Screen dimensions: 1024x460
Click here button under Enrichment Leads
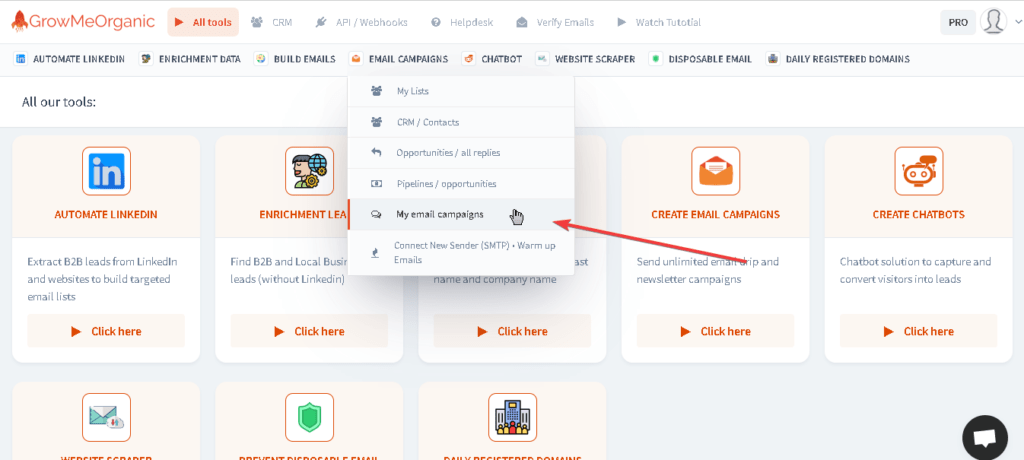click(x=309, y=331)
